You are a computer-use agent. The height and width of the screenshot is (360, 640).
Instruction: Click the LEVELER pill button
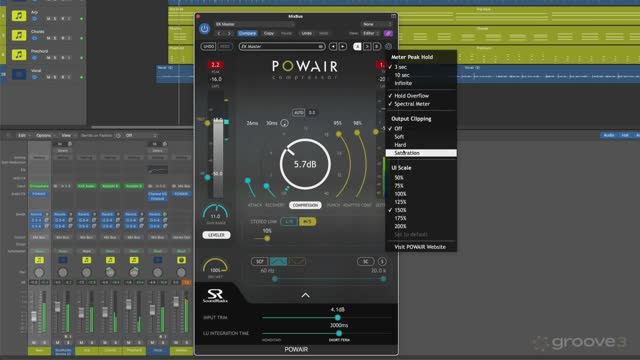tap(216, 235)
